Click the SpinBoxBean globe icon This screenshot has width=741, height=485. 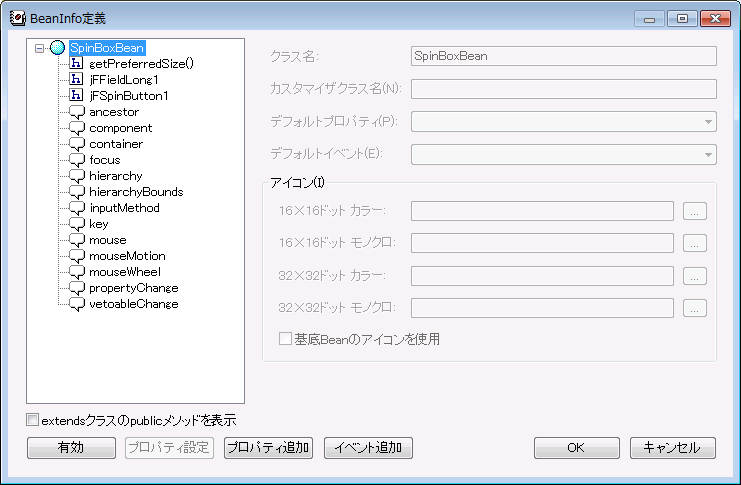pos(57,48)
